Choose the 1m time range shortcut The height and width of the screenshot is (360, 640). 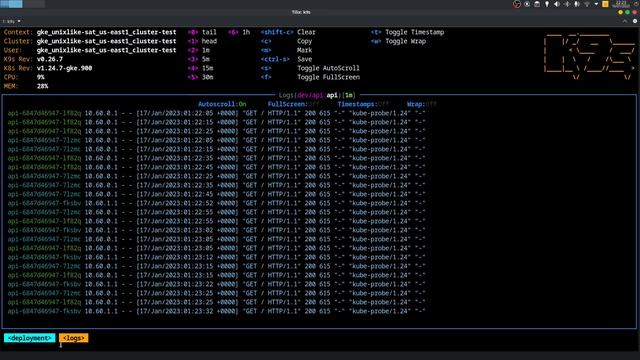coord(198,50)
